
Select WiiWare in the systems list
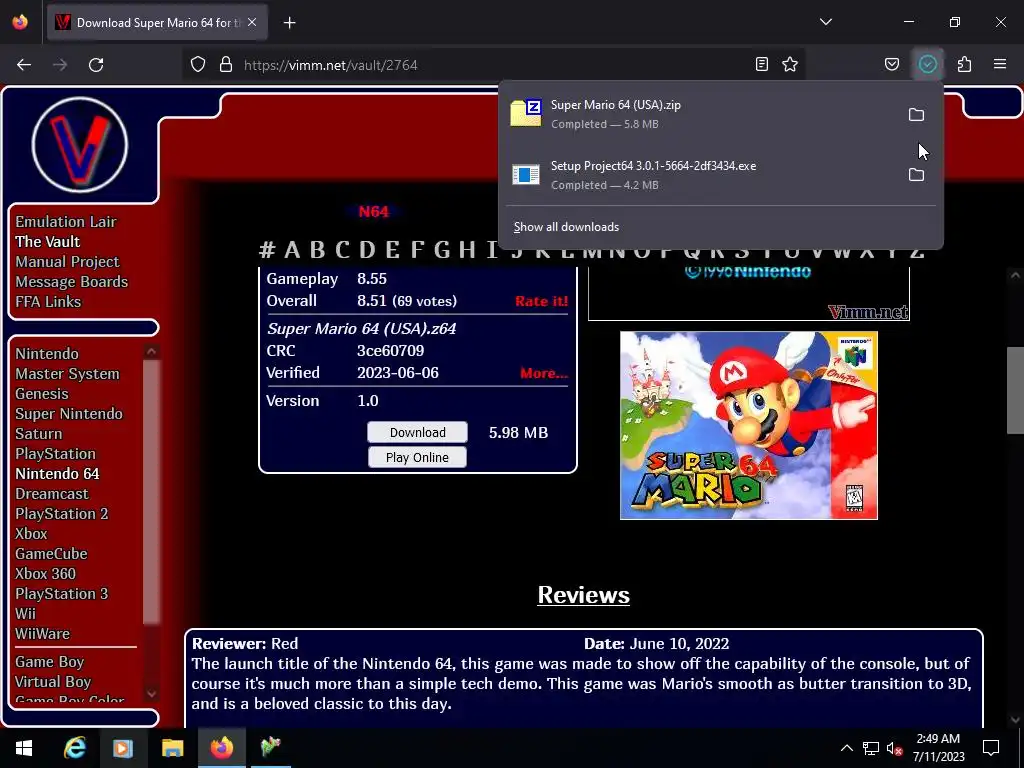[42, 634]
